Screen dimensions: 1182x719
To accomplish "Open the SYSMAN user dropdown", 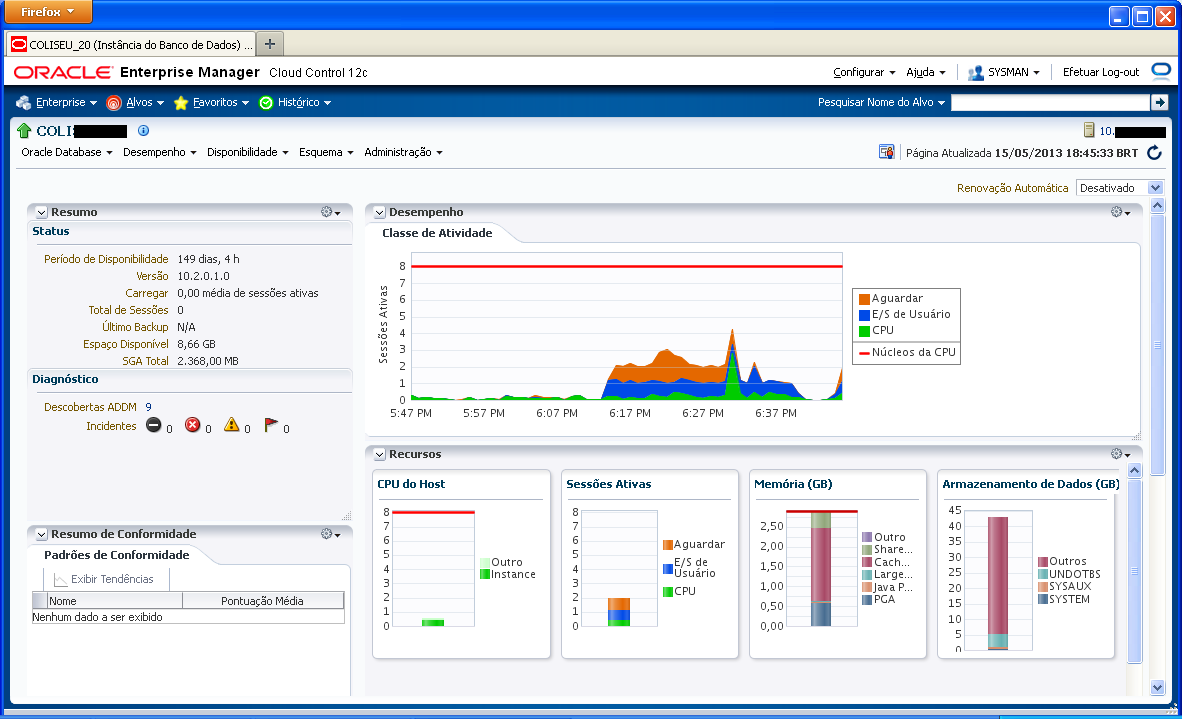I will (x=1013, y=72).
